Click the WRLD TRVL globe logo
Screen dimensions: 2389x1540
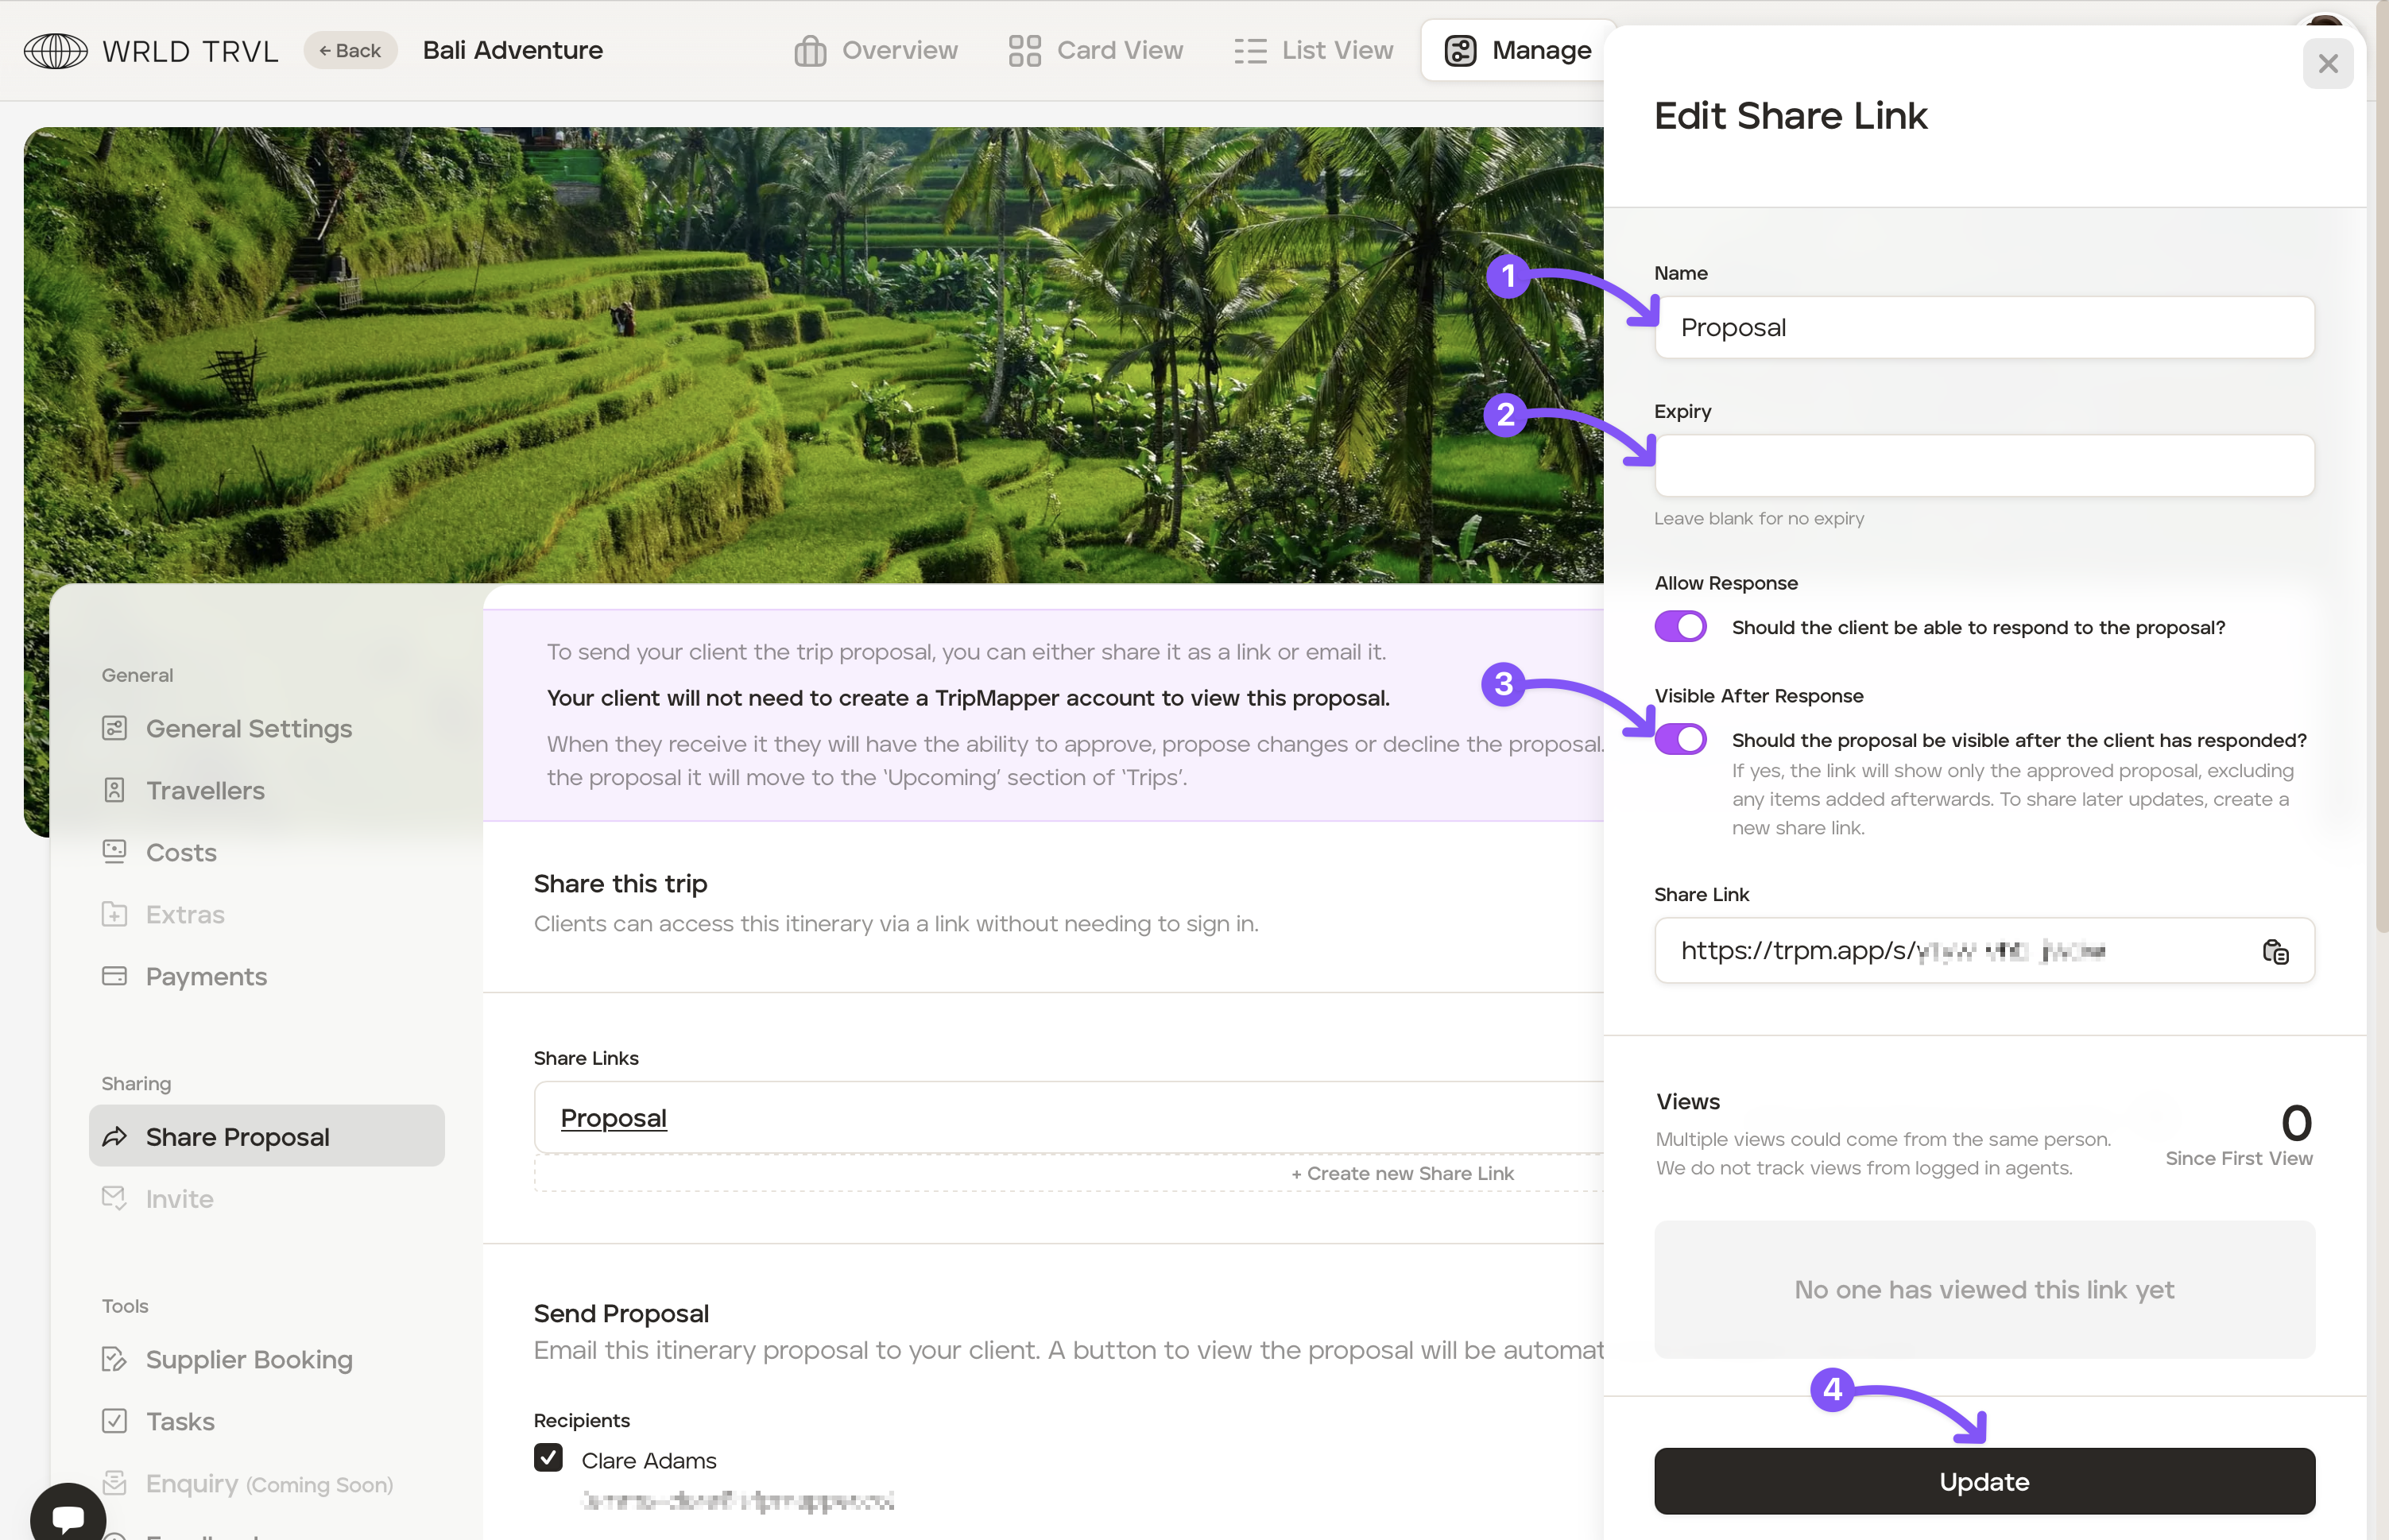click(56, 50)
